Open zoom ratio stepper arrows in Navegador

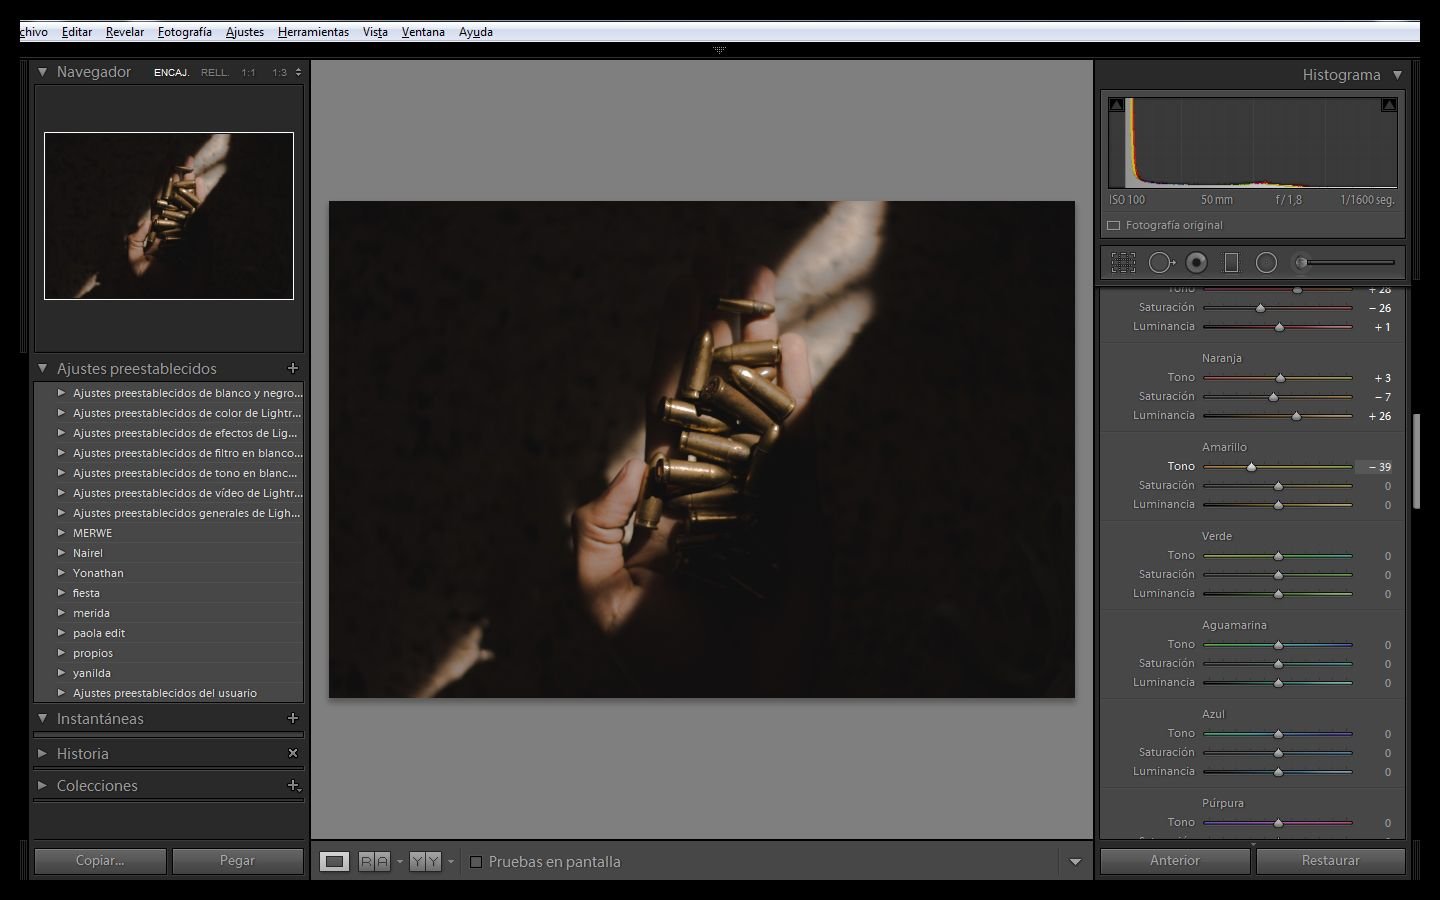click(x=298, y=72)
